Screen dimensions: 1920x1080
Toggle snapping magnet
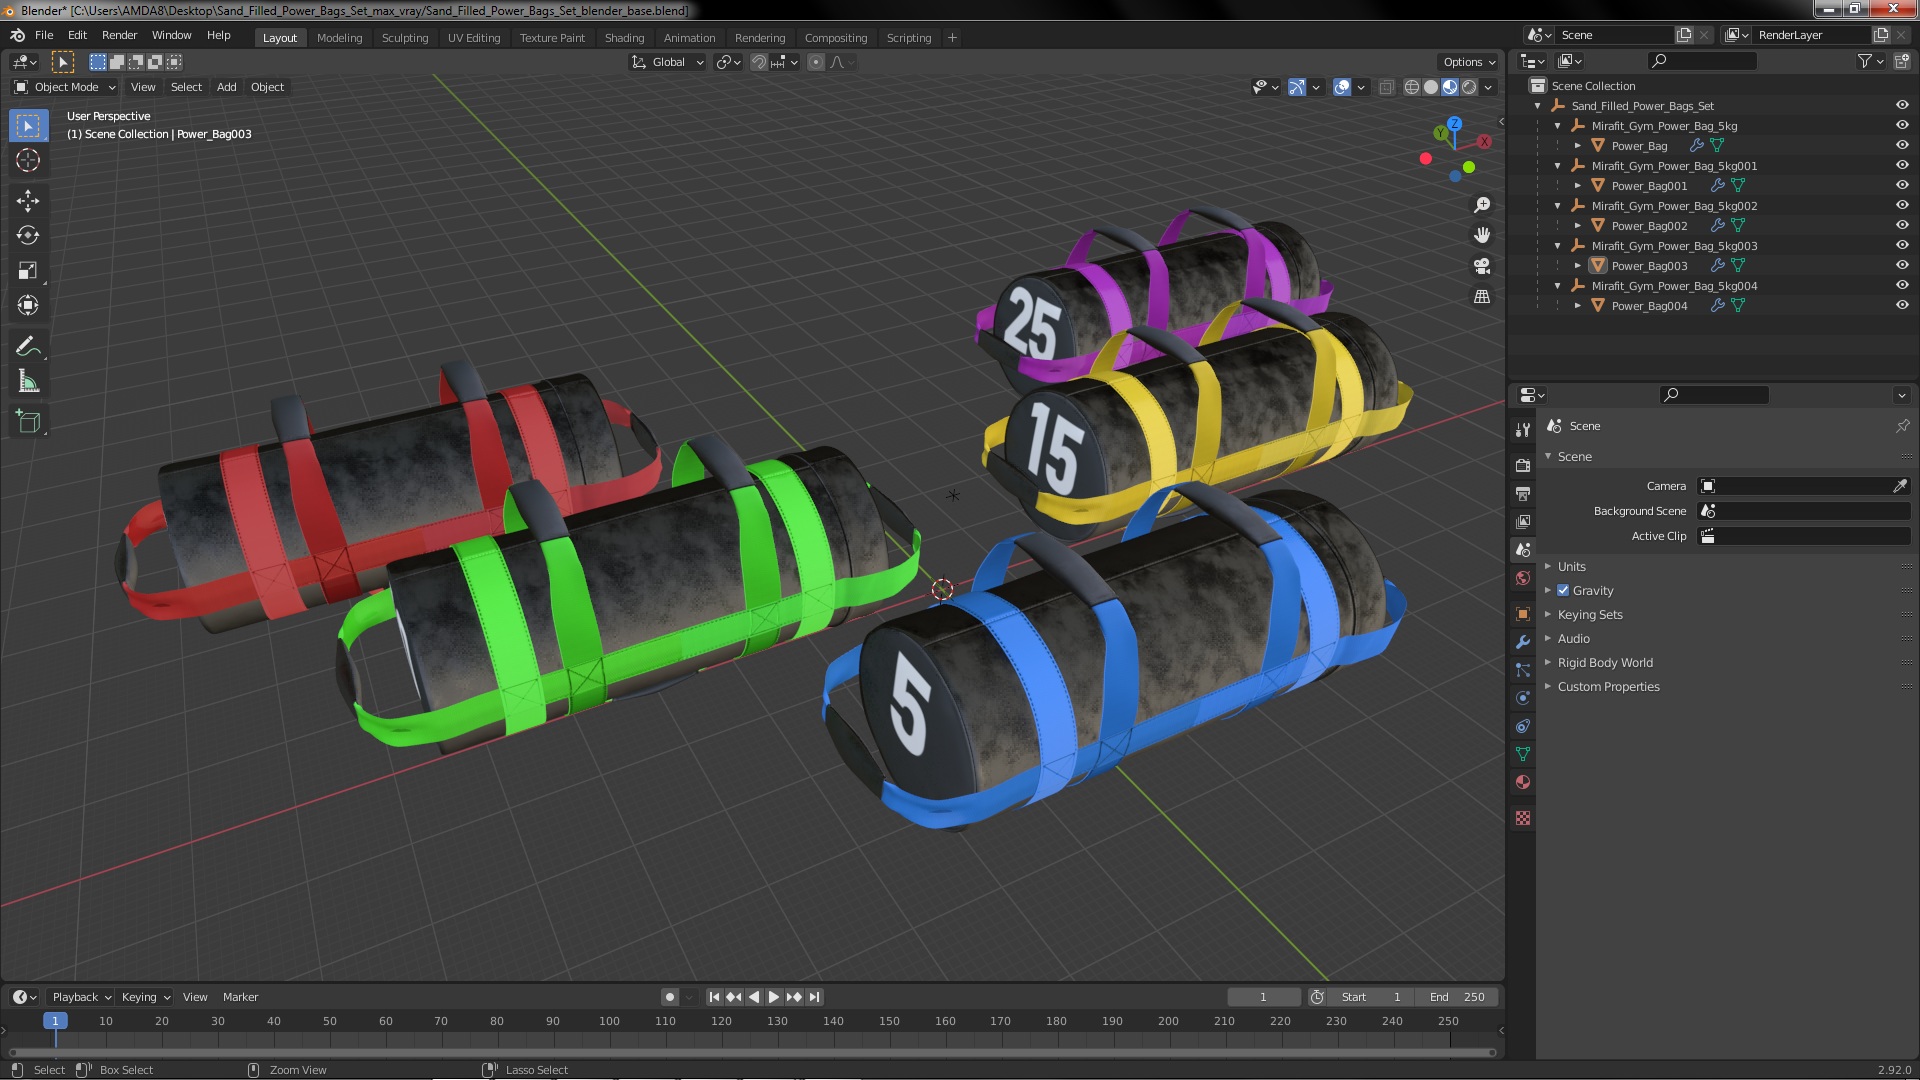[759, 62]
